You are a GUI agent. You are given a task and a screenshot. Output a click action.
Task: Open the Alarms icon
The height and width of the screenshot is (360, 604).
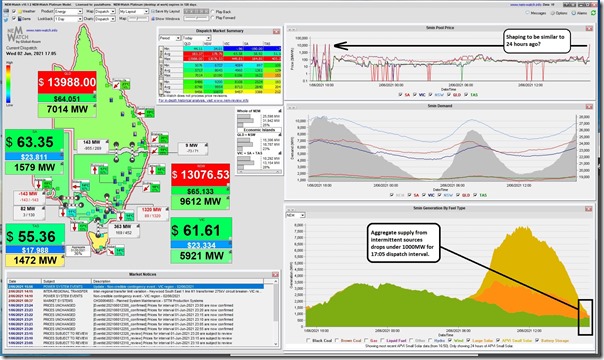tap(573, 13)
